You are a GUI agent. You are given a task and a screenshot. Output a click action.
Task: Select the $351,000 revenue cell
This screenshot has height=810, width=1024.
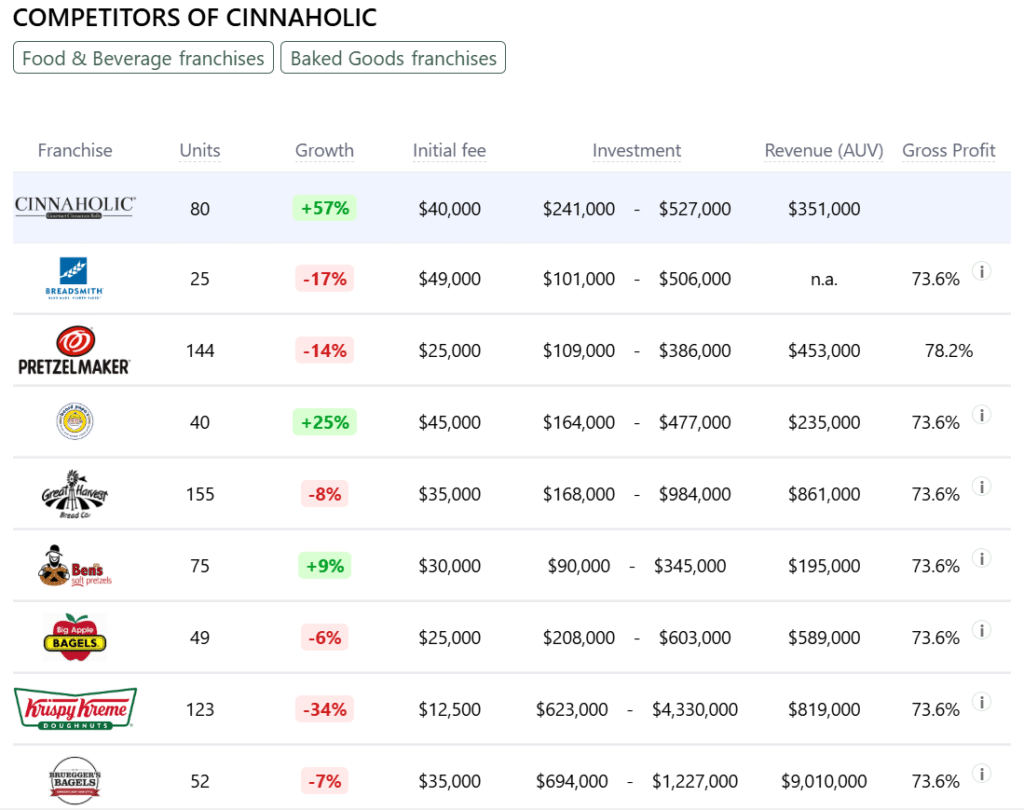point(824,209)
